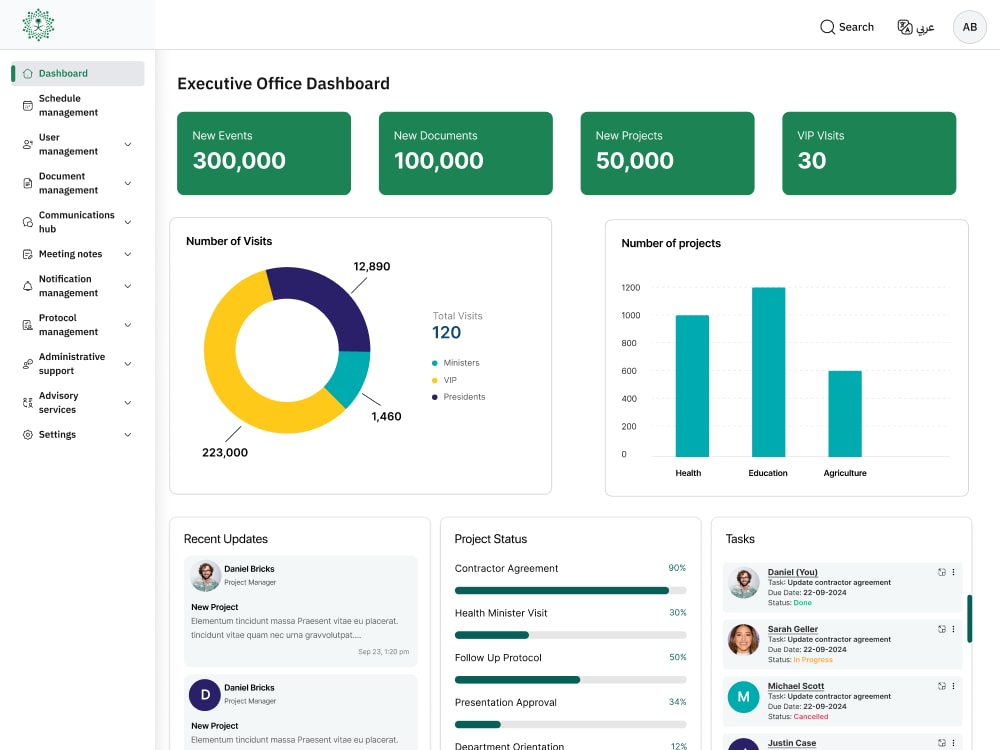Click the Education bar in projects chart
The width and height of the screenshot is (1000, 750).
pos(768,372)
